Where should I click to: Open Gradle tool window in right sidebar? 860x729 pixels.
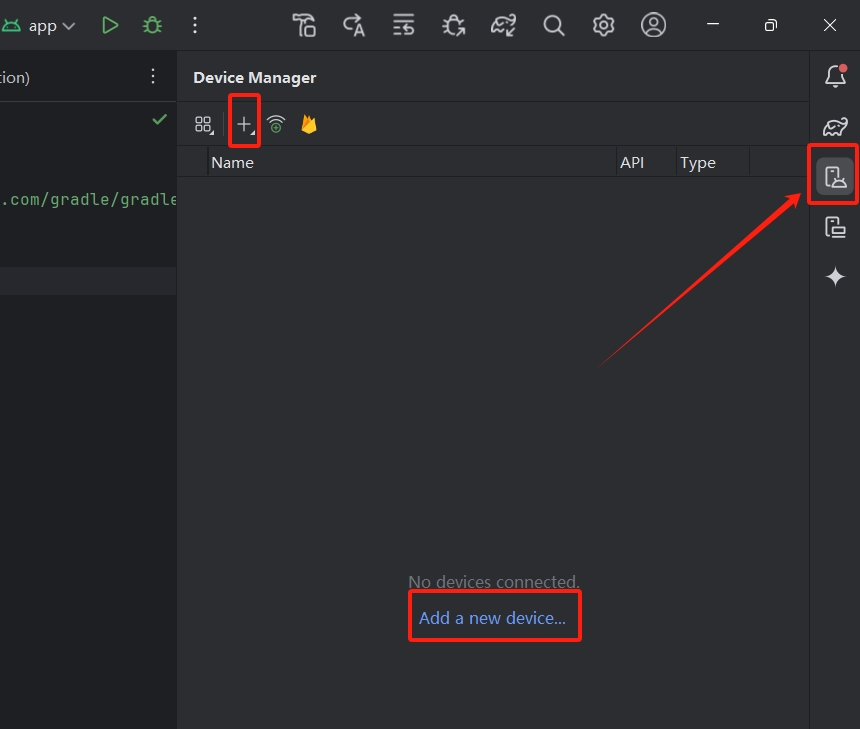[835, 127]
